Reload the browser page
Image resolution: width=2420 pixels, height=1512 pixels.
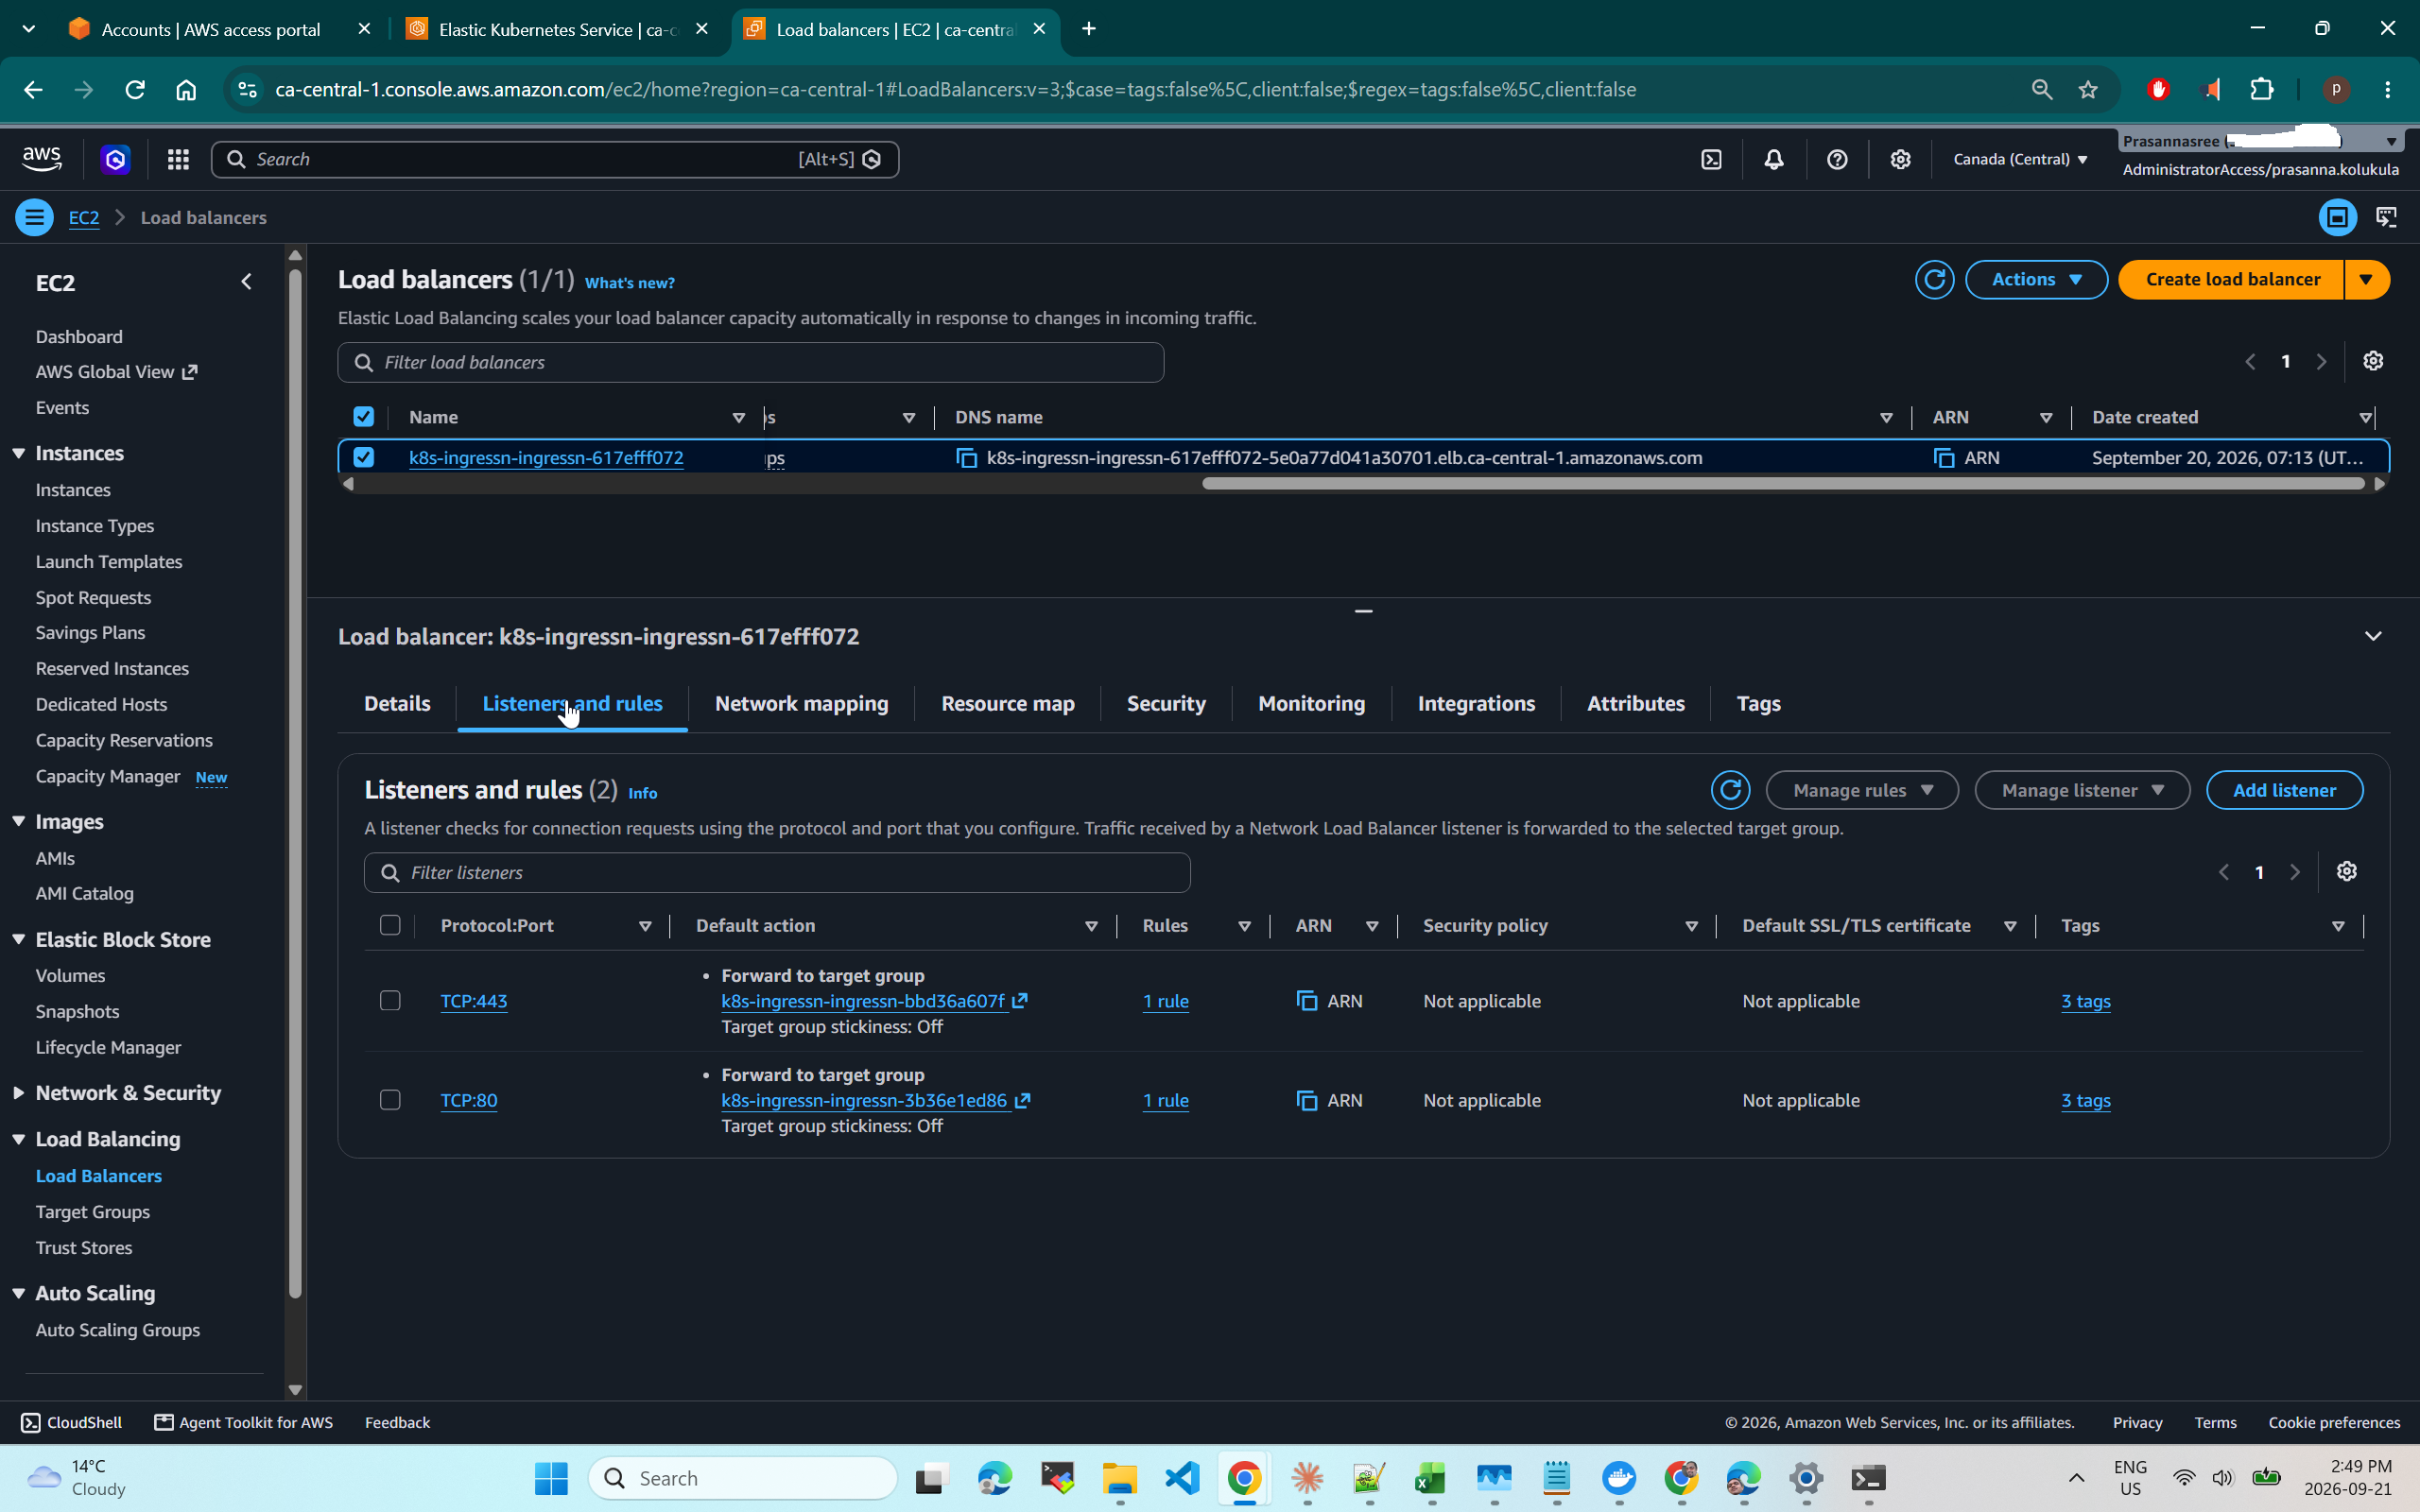click(x=135, y=90)
